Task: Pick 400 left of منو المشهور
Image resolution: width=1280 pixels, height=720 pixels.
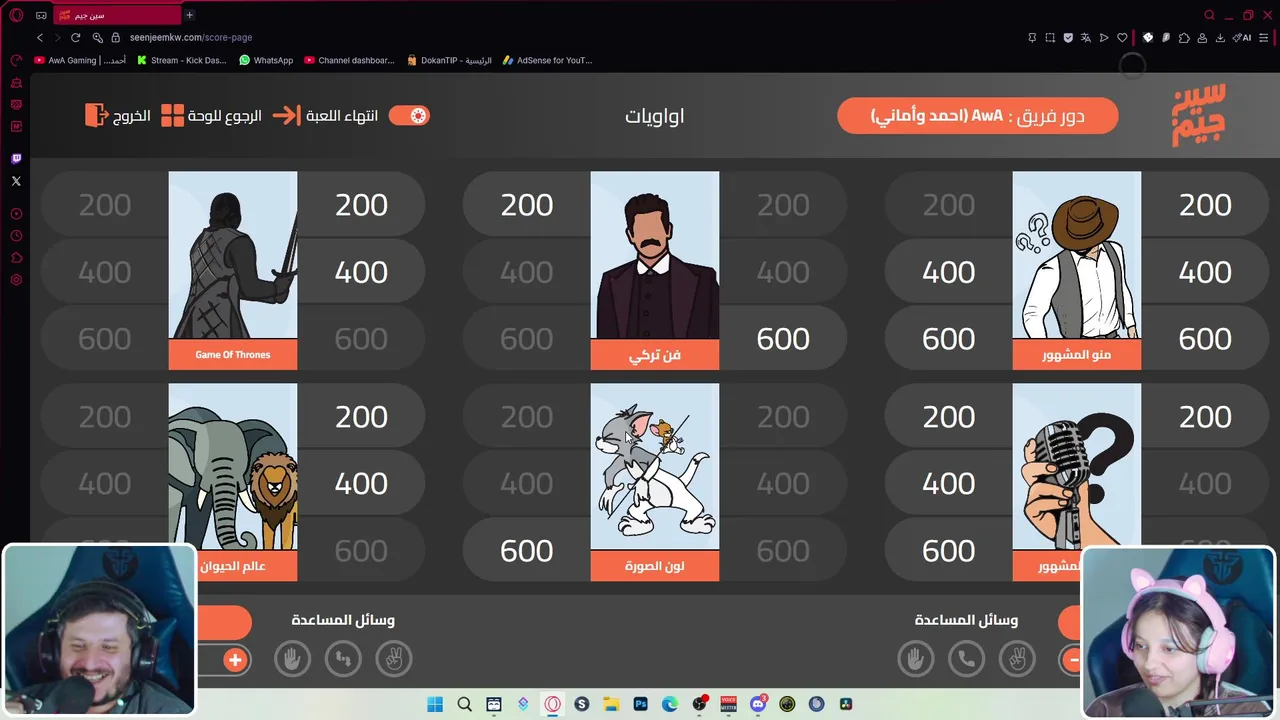Action: 949,272
